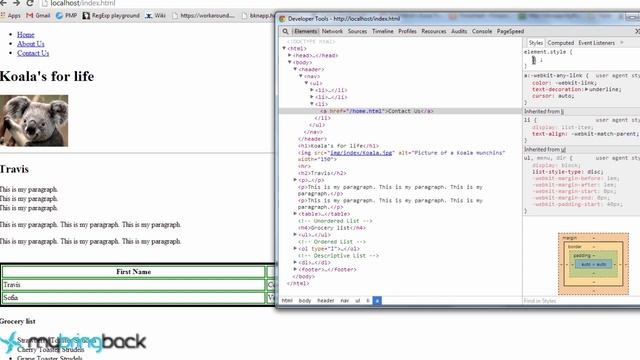The height and width of the screenshot is (360, 640).
Task: Reload the page with browser refresh icon
Action: point(30,3)
